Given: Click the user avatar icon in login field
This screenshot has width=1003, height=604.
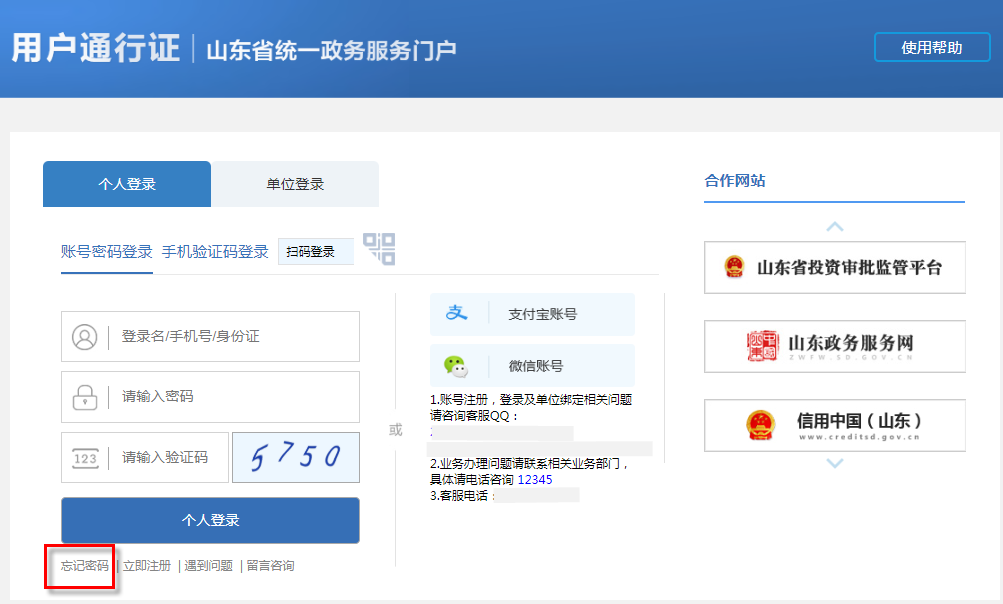Looking at the screenshot, I should 85,337.
